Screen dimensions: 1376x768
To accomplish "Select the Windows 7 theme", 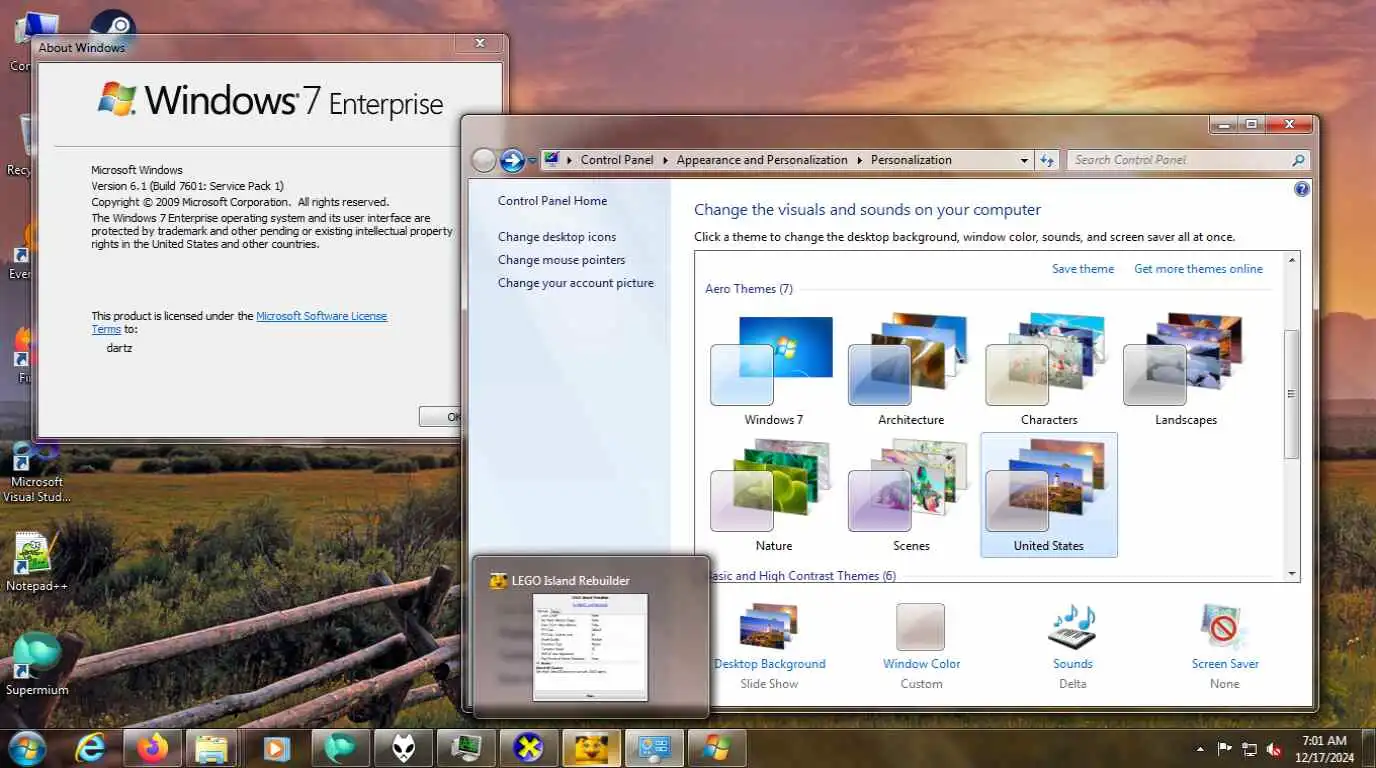I will click(x=773, y=370).
